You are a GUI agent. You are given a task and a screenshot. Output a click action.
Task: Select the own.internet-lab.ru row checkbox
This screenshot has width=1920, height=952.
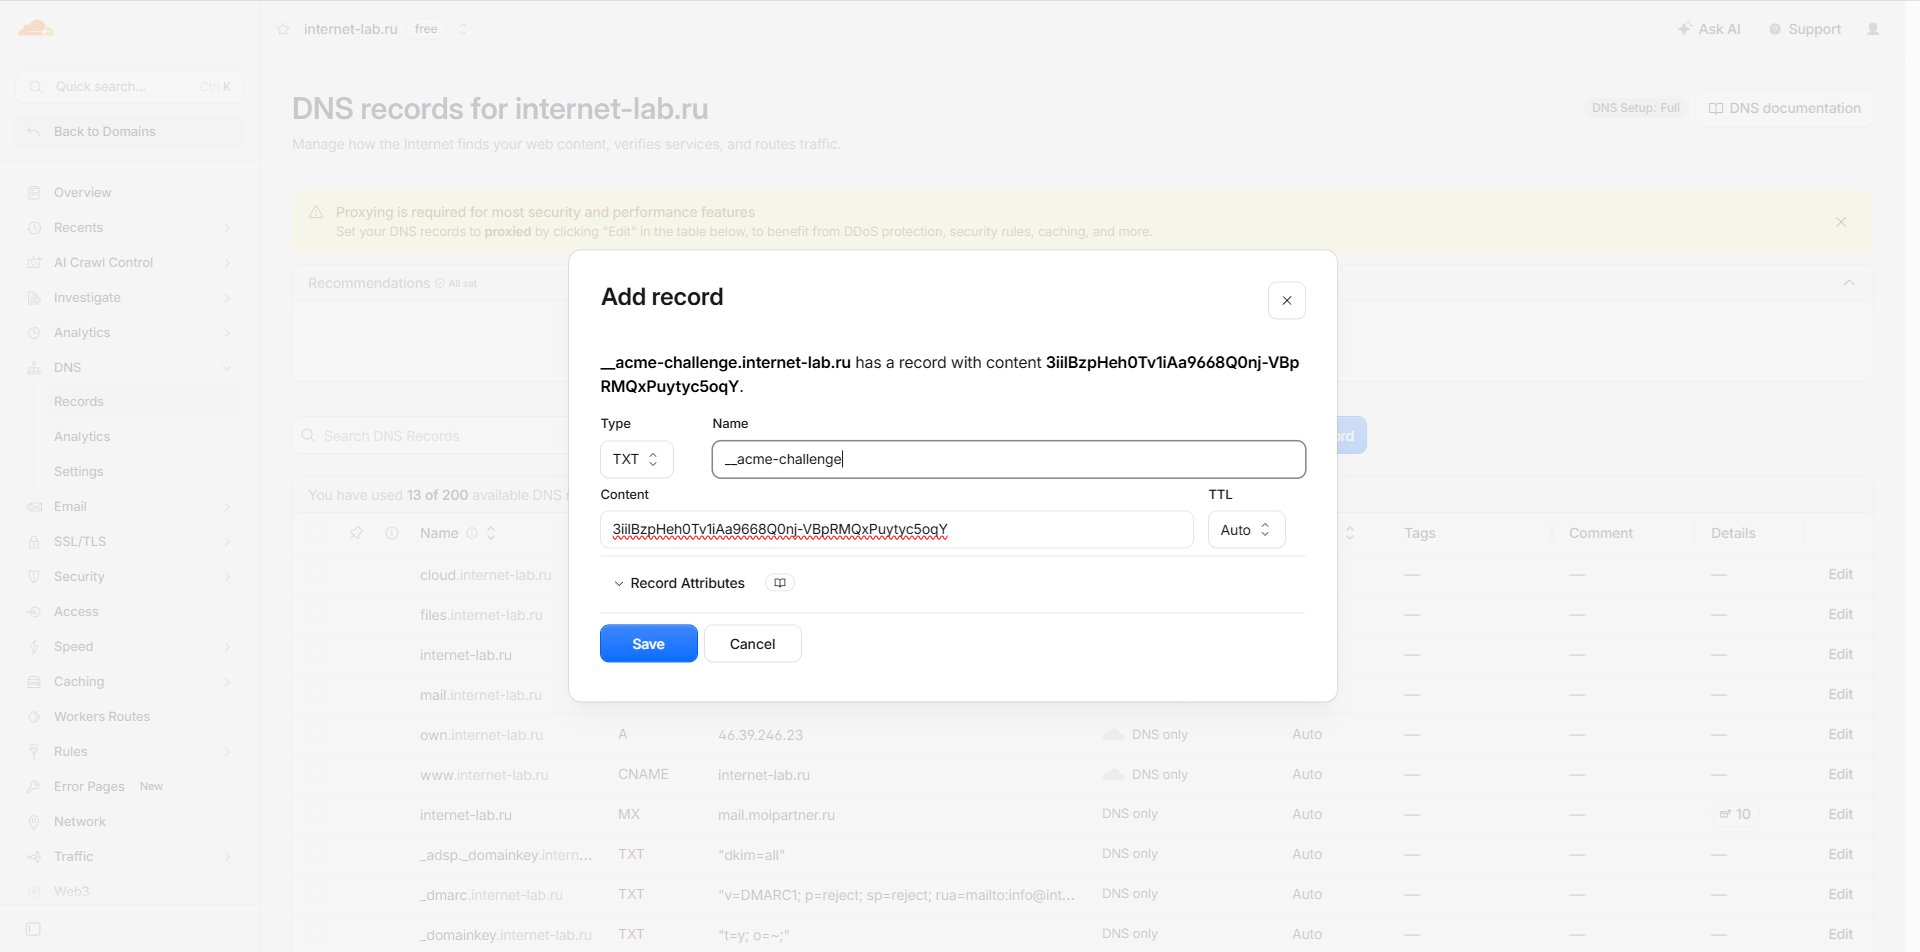point(315,735)
